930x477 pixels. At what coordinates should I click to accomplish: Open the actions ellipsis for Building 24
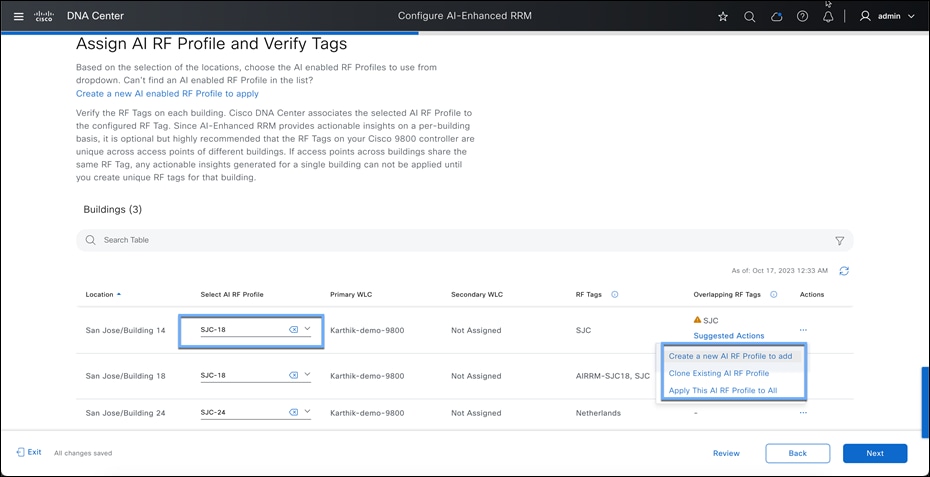coord(803,413)
